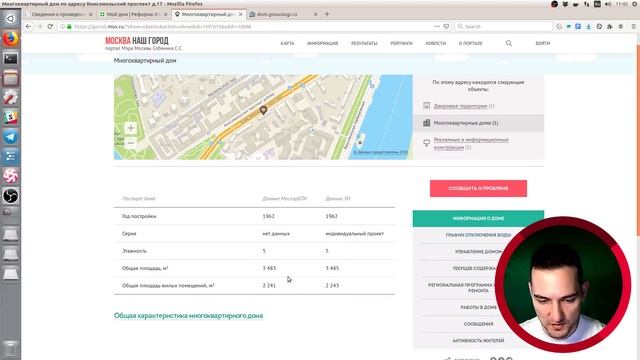The image size is (640, 360).
Task: Click Общая площадь жилых помещений label
Action: [168, 286]
